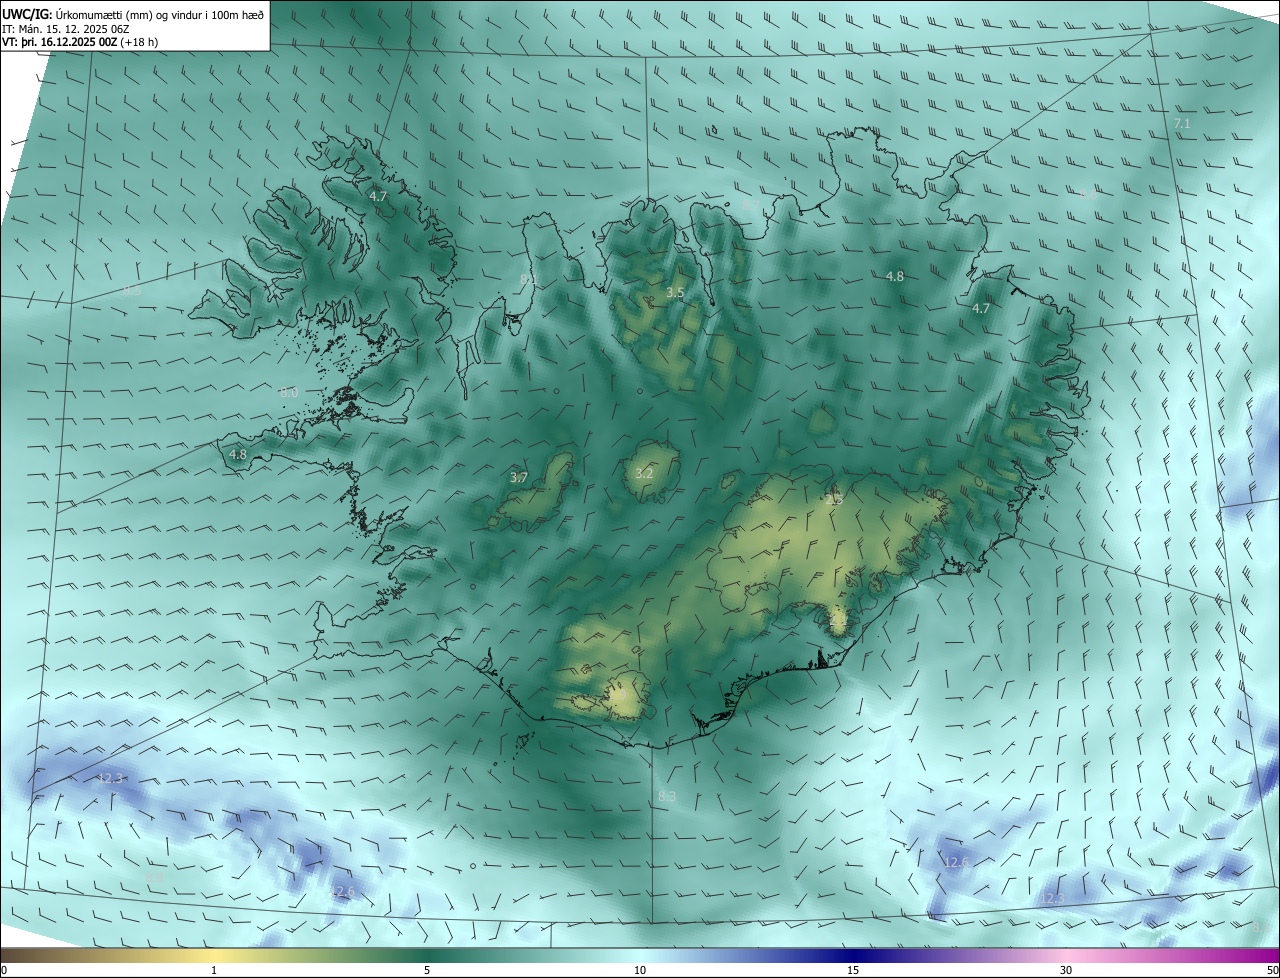Click the 7.1 value in the northeast ocean
Viewport: 1280px width, 978px height.
pos(1182,123)
